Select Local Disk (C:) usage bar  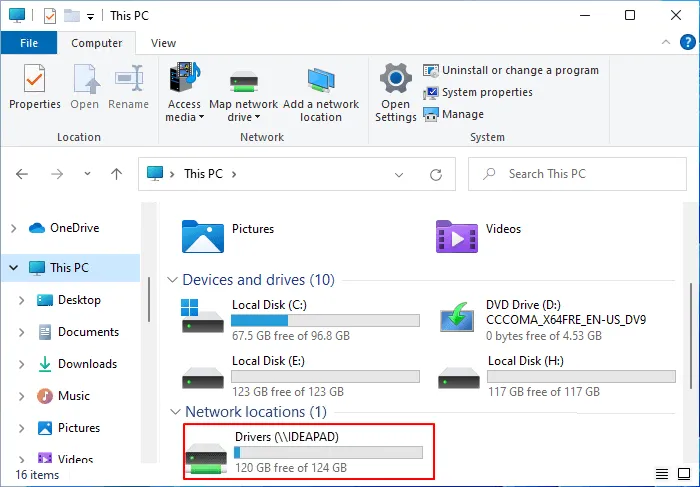[325, 321]
